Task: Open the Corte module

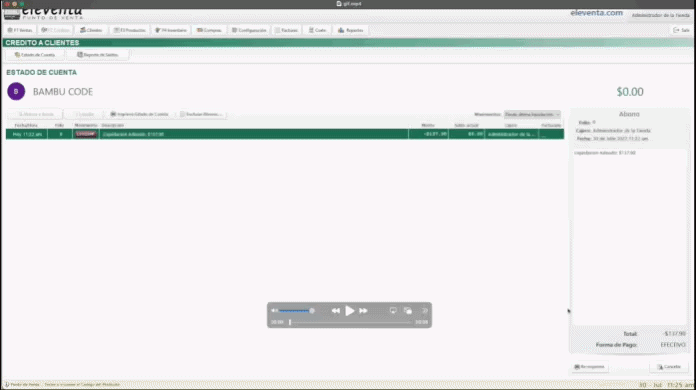Action: point(317,30)
